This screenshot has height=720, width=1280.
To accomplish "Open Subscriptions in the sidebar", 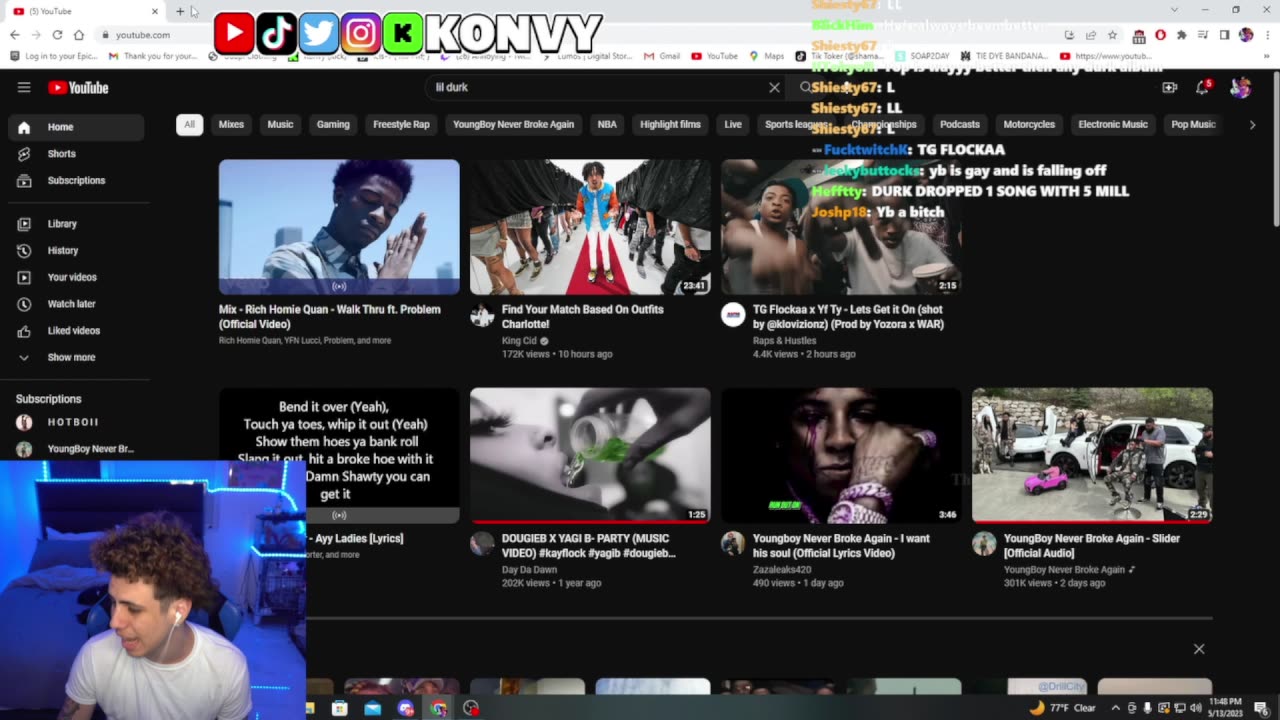I will tap(76, 181).
